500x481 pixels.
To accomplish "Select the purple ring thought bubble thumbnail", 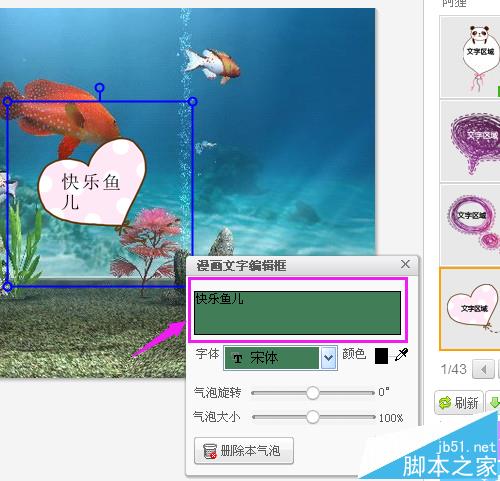I will coord(471,225).
